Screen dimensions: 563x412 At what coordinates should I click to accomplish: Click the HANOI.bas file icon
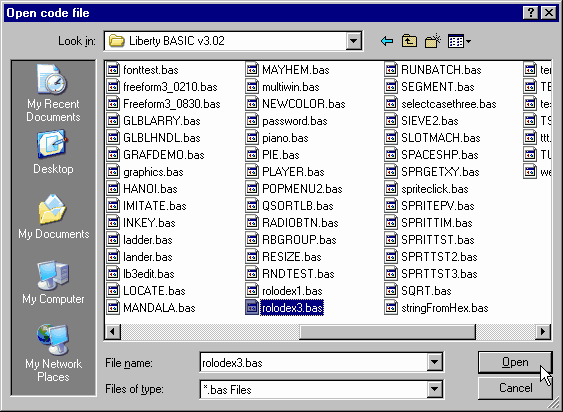113,189
